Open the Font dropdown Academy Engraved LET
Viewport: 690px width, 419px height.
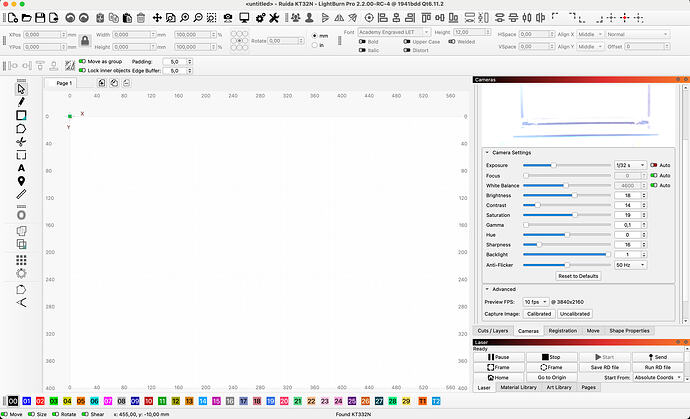394,32
